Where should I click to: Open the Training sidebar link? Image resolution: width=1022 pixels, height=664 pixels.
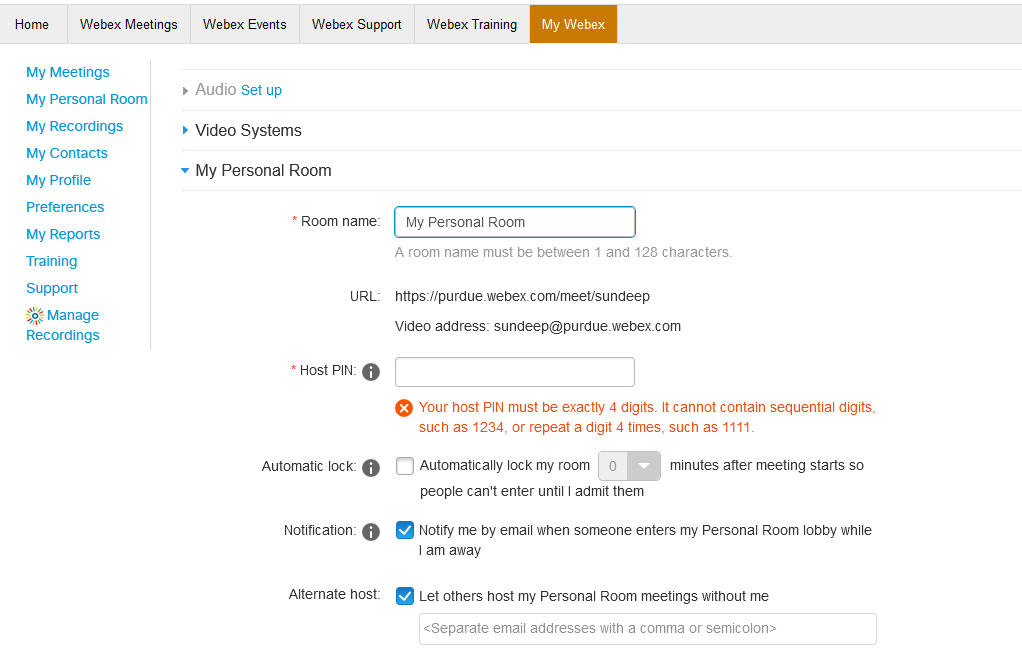coord(51,261)
